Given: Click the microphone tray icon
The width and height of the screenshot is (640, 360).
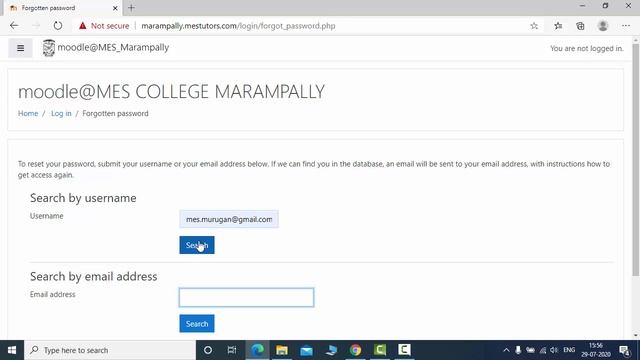Looking at the screenshot, I should 518,350.
